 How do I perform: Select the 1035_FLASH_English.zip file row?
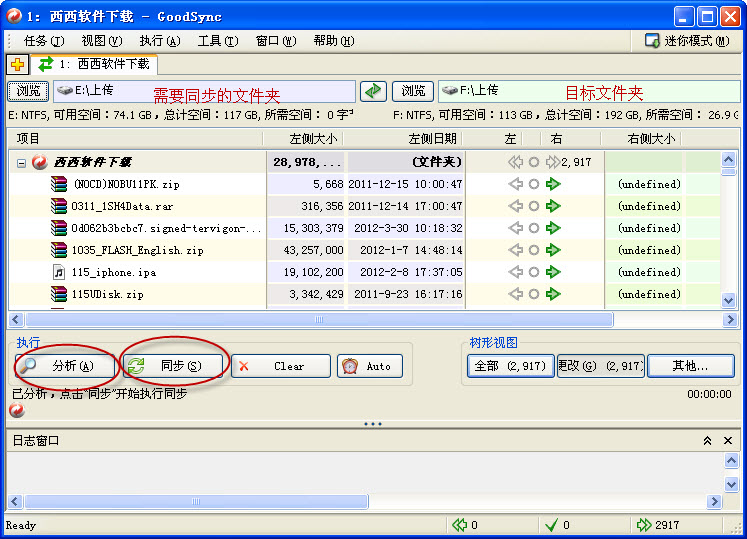pyautogui.click(x=364, y=250)
